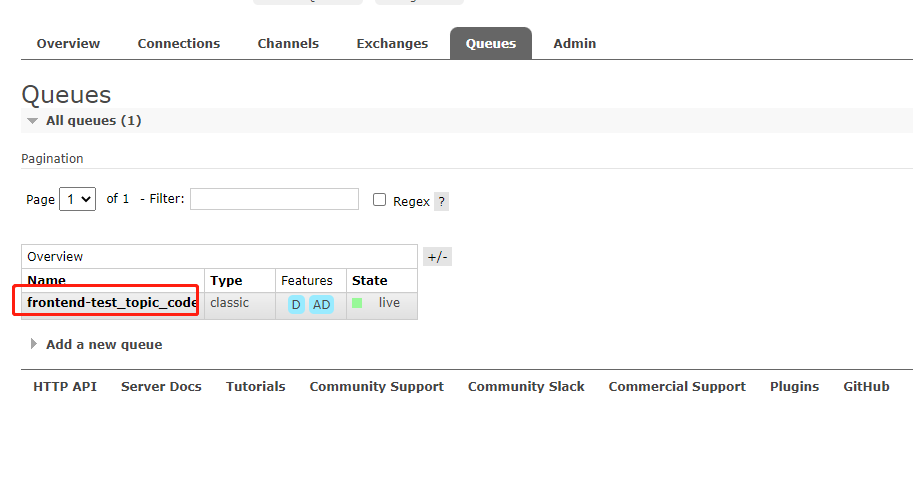The height and width of the screenshot is (487, 913).
Task: Go to the Channels tab
Action: (x=288, y=44)
